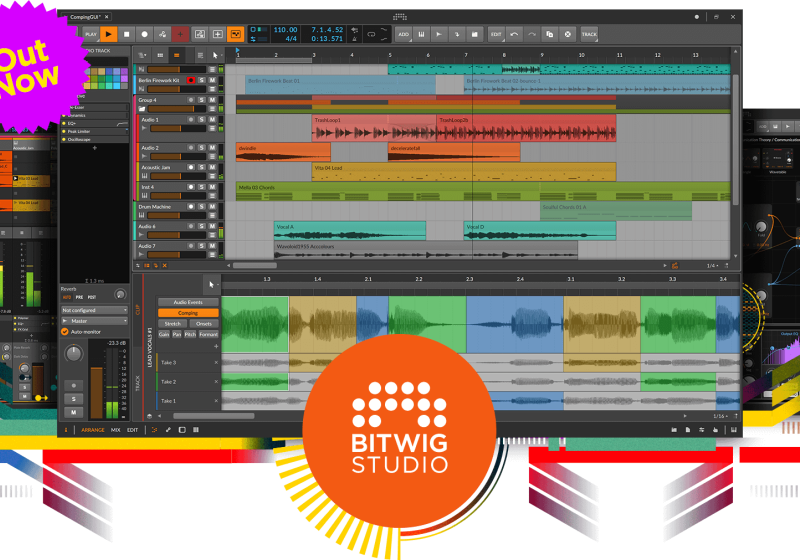Open the ADD menu dropdown

tap(403, 34)
